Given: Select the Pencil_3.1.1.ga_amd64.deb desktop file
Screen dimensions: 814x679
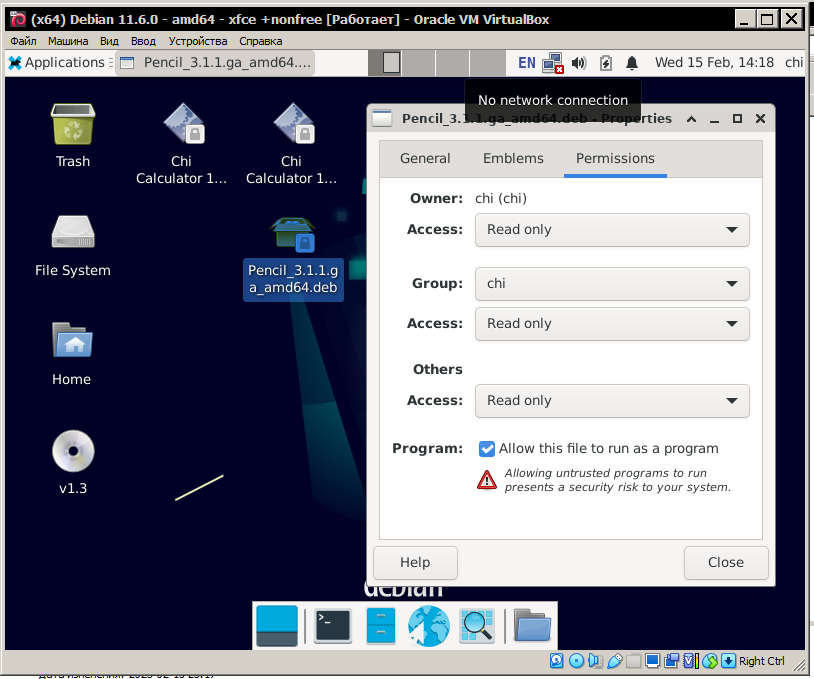Looking at the screenshot, I should (293, 260).
